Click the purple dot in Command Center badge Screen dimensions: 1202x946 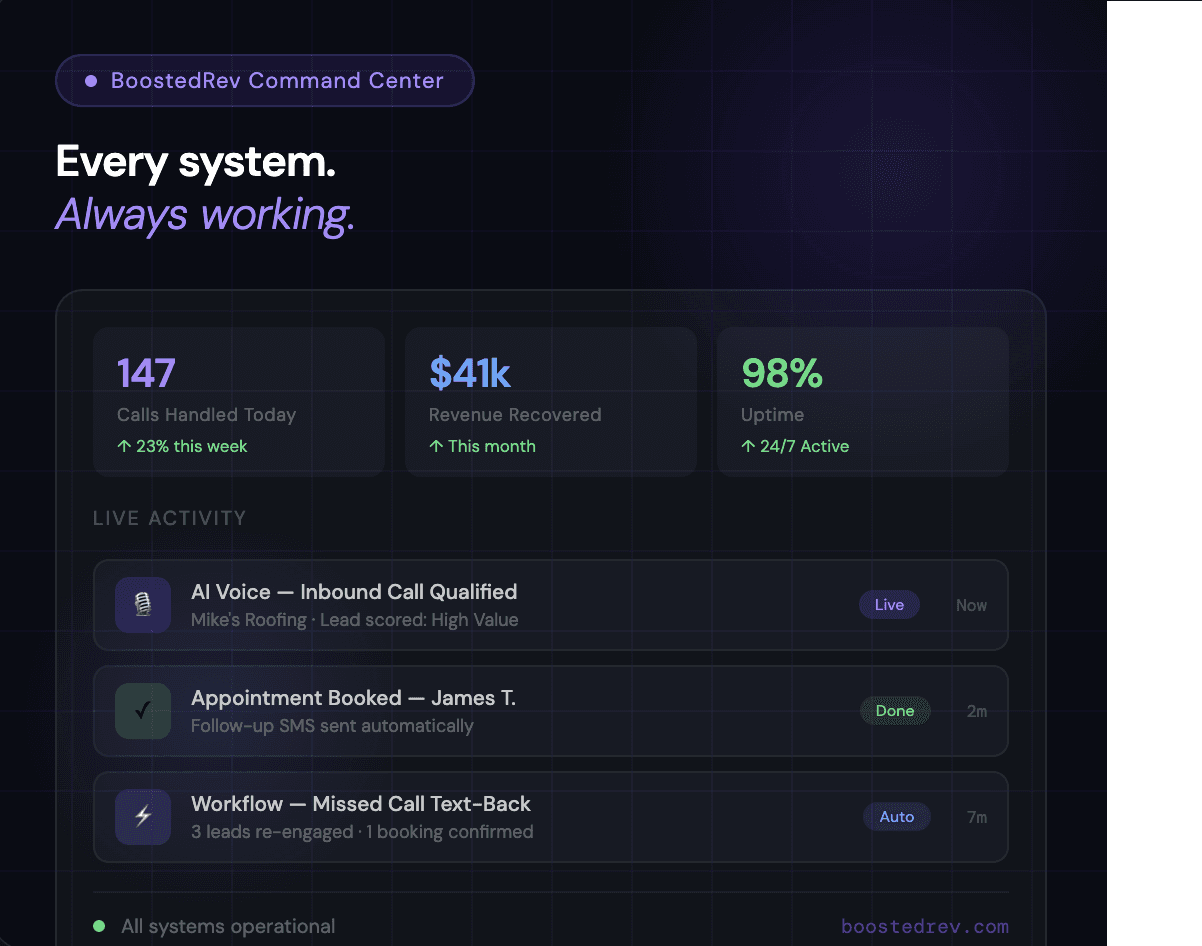click(x=91, y=81)
